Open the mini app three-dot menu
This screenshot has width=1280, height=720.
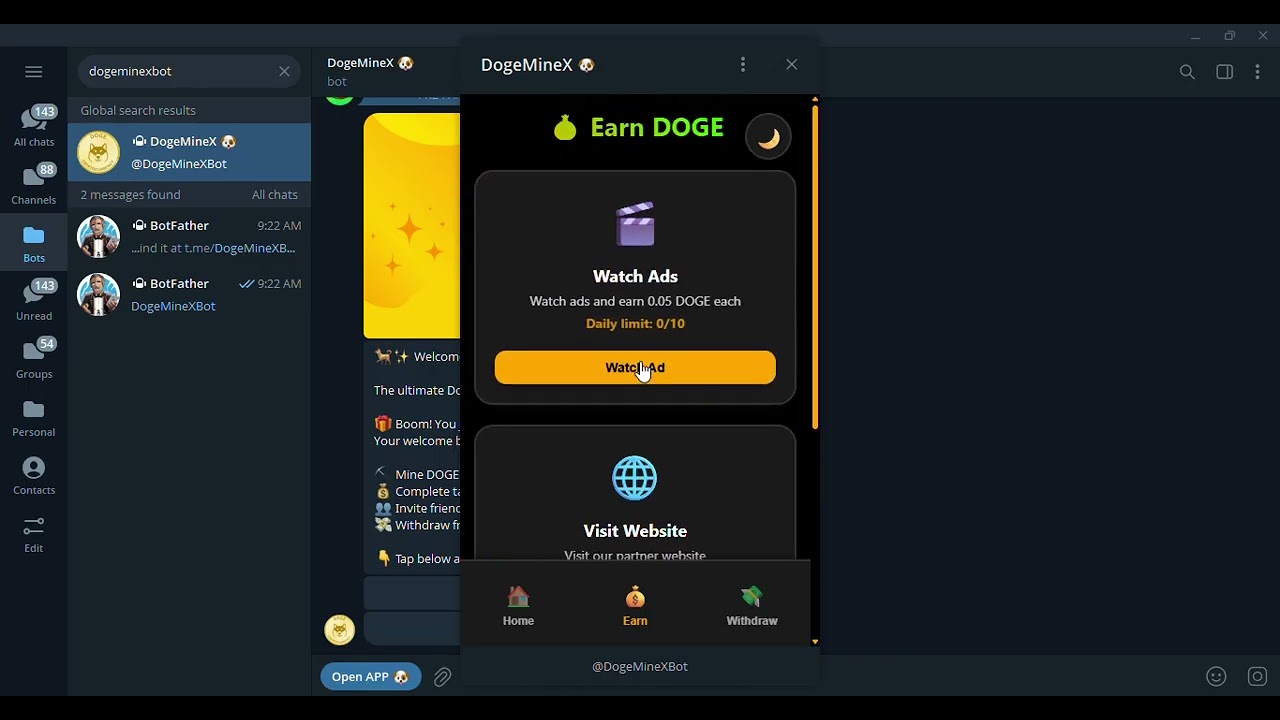(743, 64)
